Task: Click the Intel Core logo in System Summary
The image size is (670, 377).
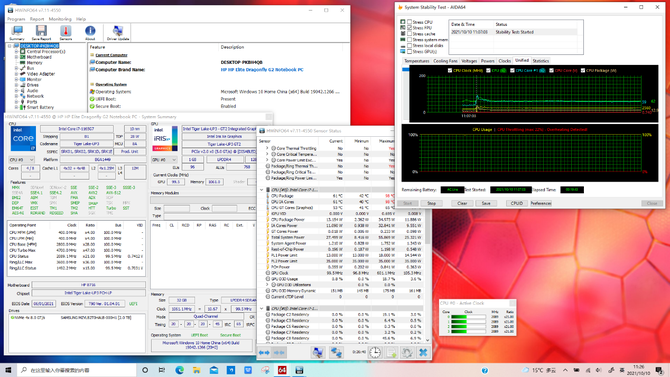Action: pos(23,138)
